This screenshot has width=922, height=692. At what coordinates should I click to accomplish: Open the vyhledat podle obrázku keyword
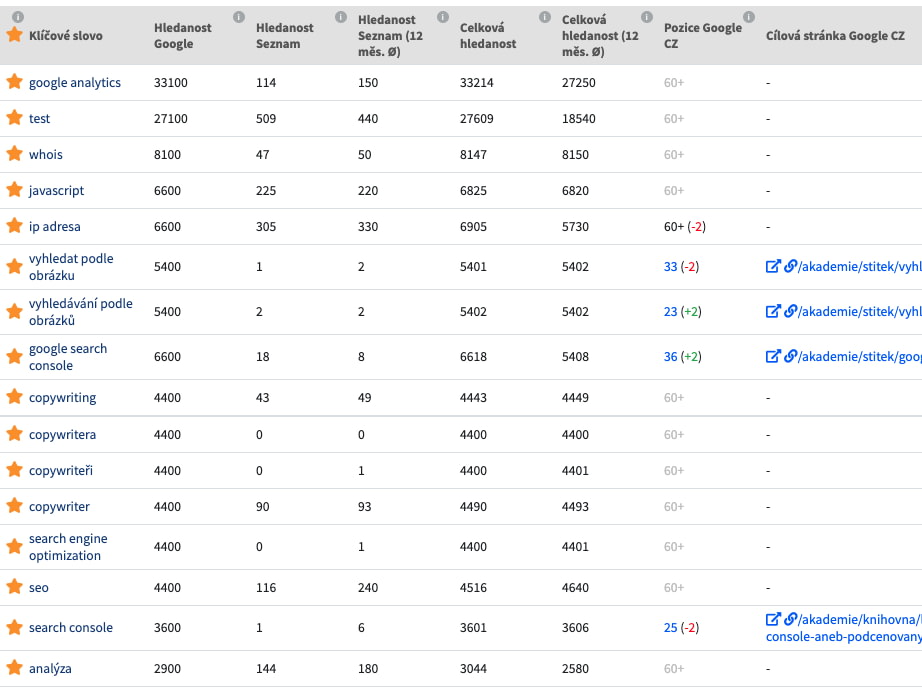pyautogui.click(x=71, y=267)
